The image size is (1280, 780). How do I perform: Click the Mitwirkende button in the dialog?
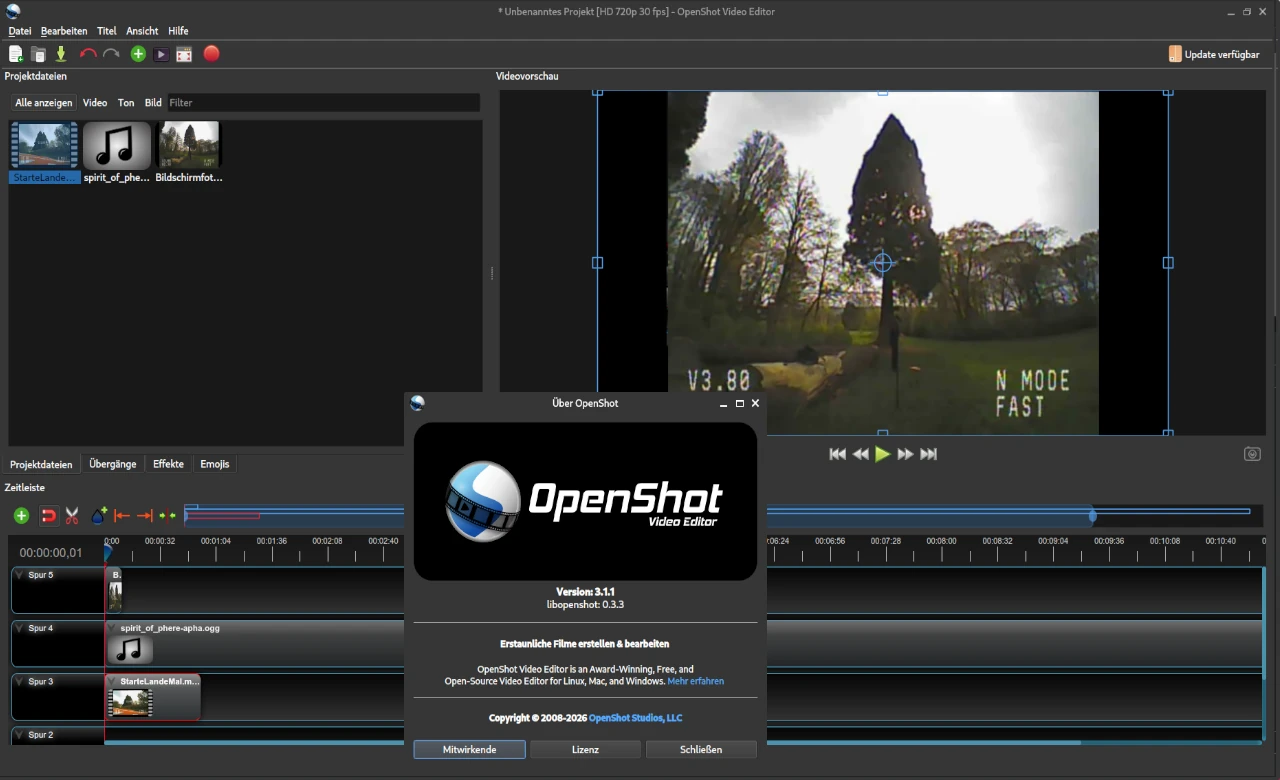470,749
